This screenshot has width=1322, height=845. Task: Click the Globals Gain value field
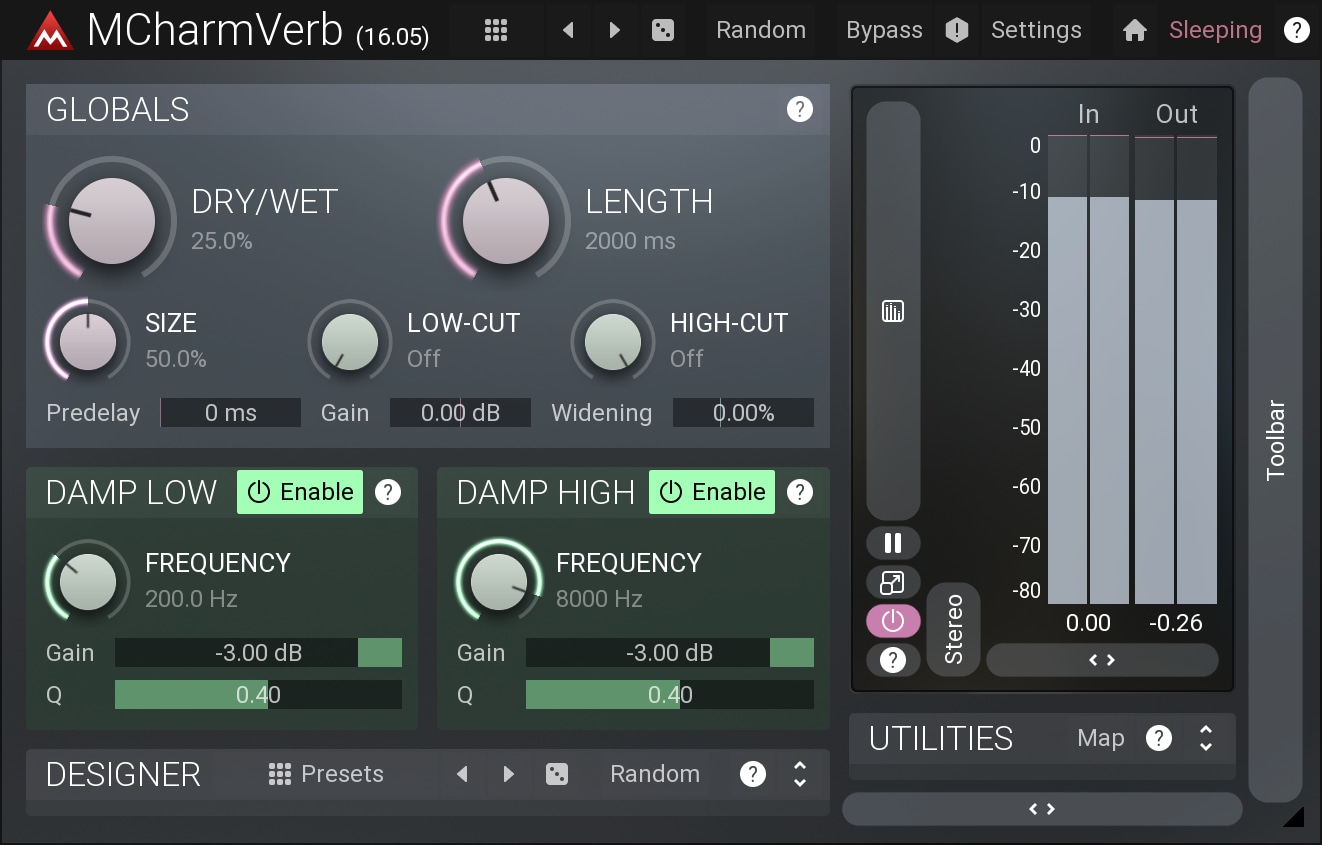460,413
